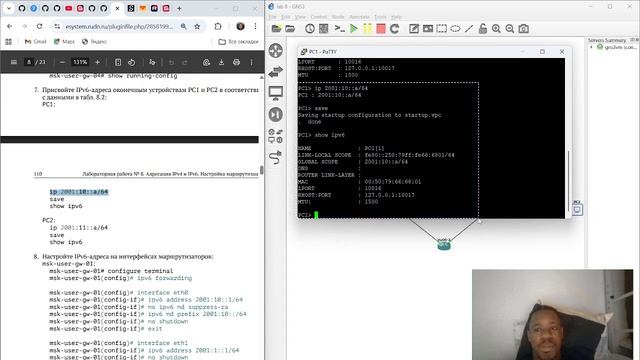
Task: Open the Chrome profile avatar
Action: [x=240, y=26]
